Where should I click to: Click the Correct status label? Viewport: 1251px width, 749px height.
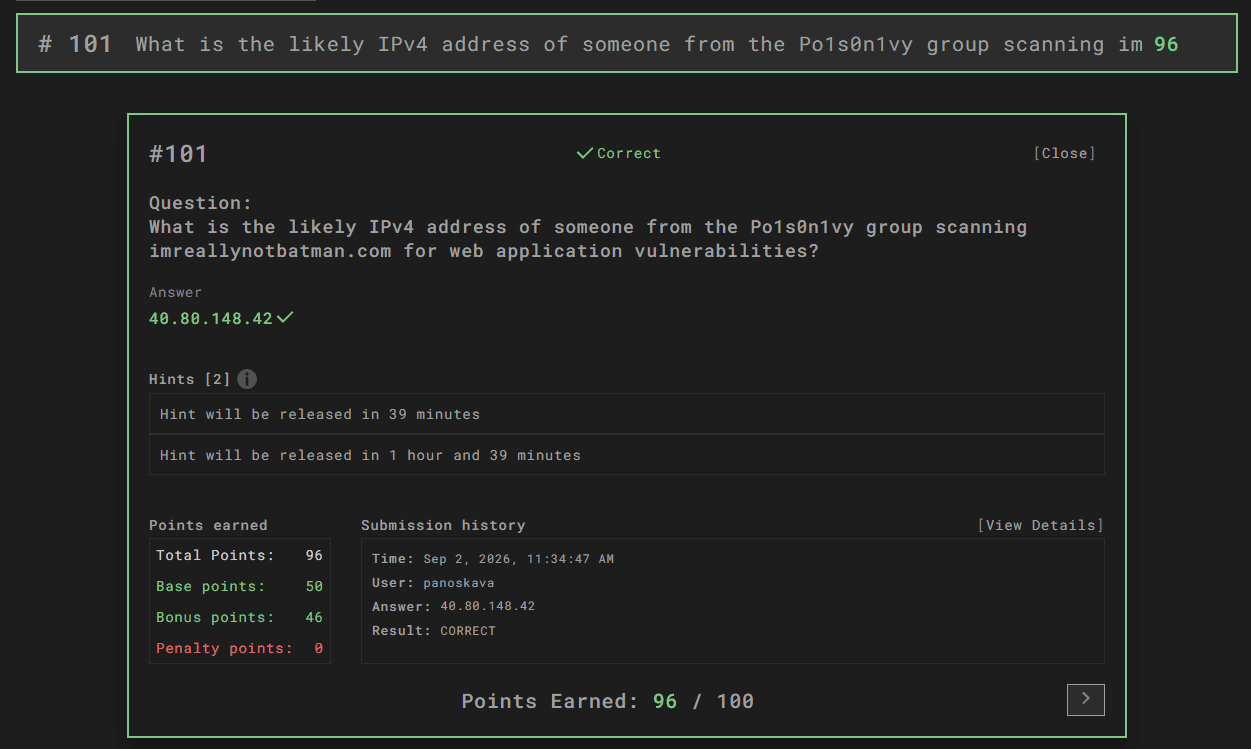[x=629, y=153]
